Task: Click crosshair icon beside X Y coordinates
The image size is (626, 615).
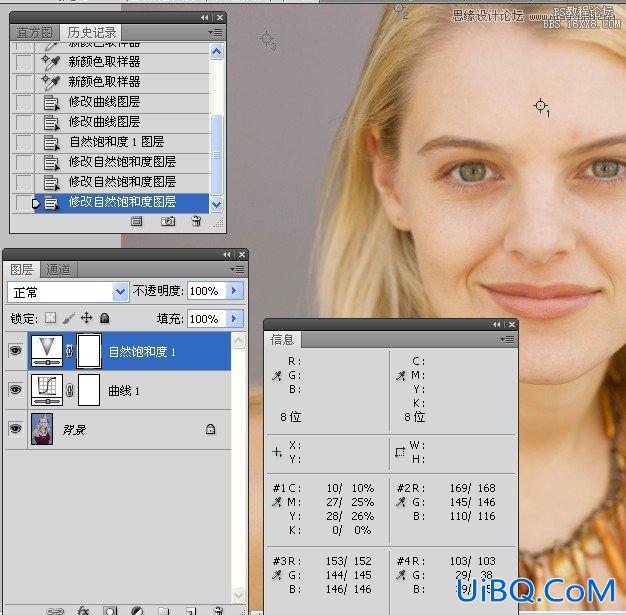Action: pyautogui.click(x=277, y=452)
